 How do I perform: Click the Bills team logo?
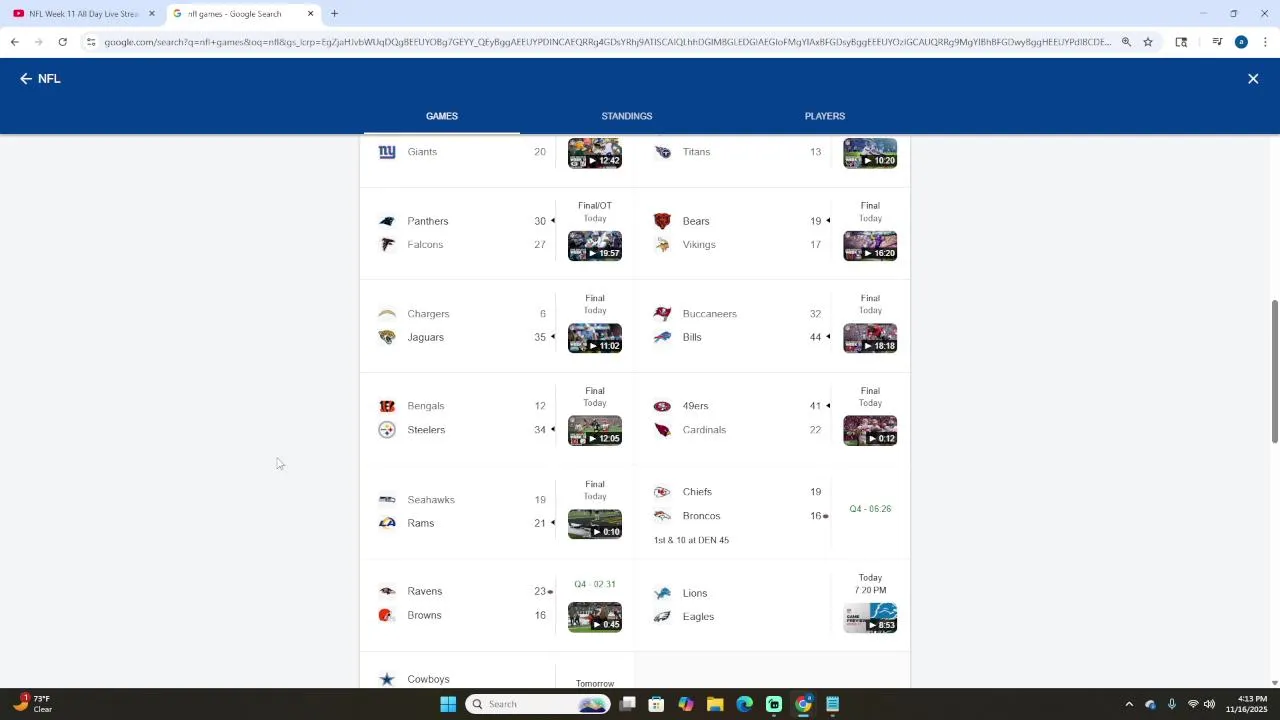[662, 337]
